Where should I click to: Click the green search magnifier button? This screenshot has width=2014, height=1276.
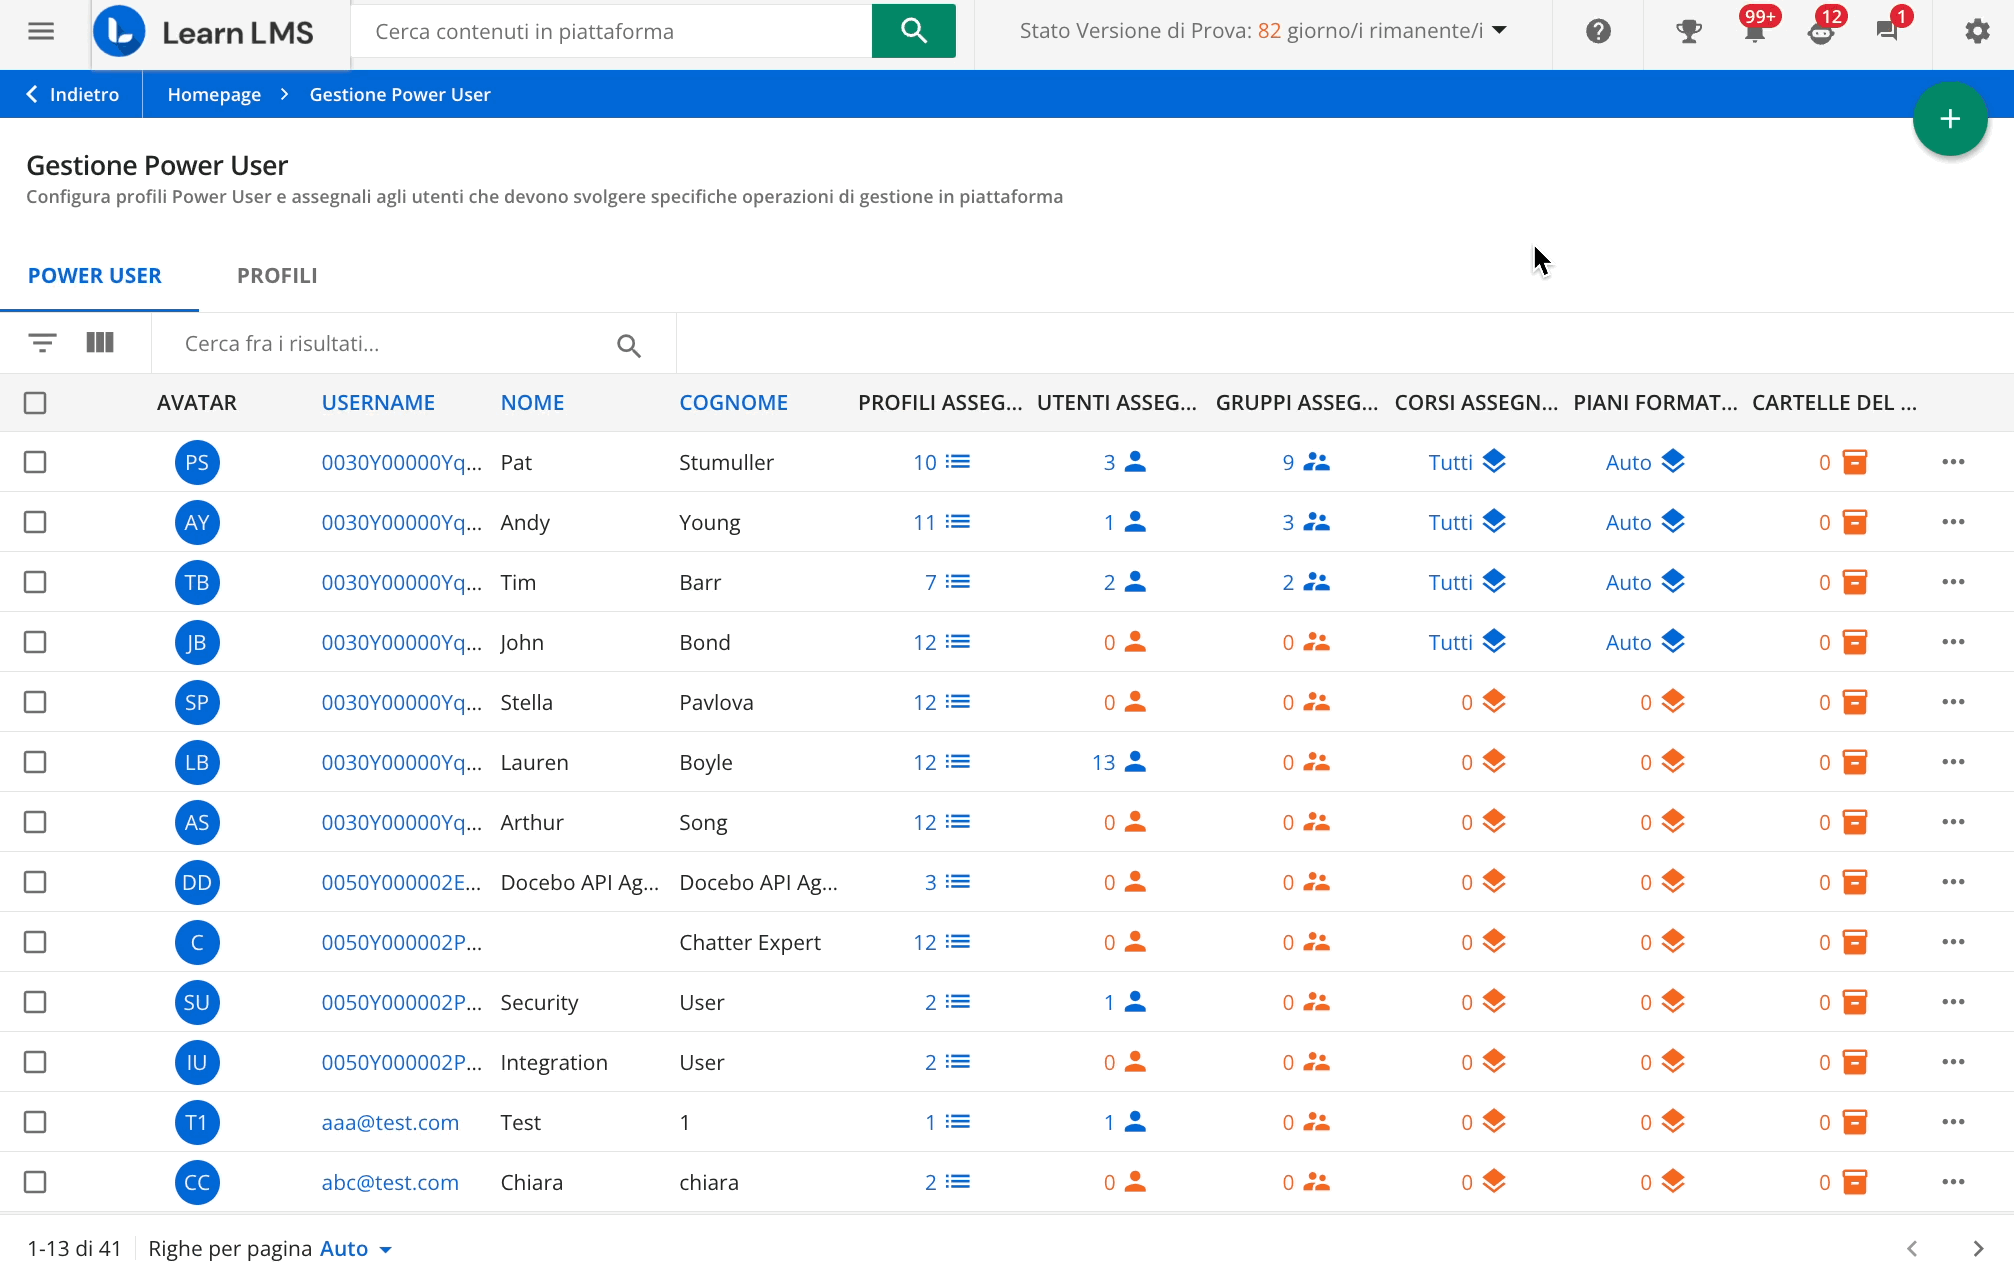913,31
